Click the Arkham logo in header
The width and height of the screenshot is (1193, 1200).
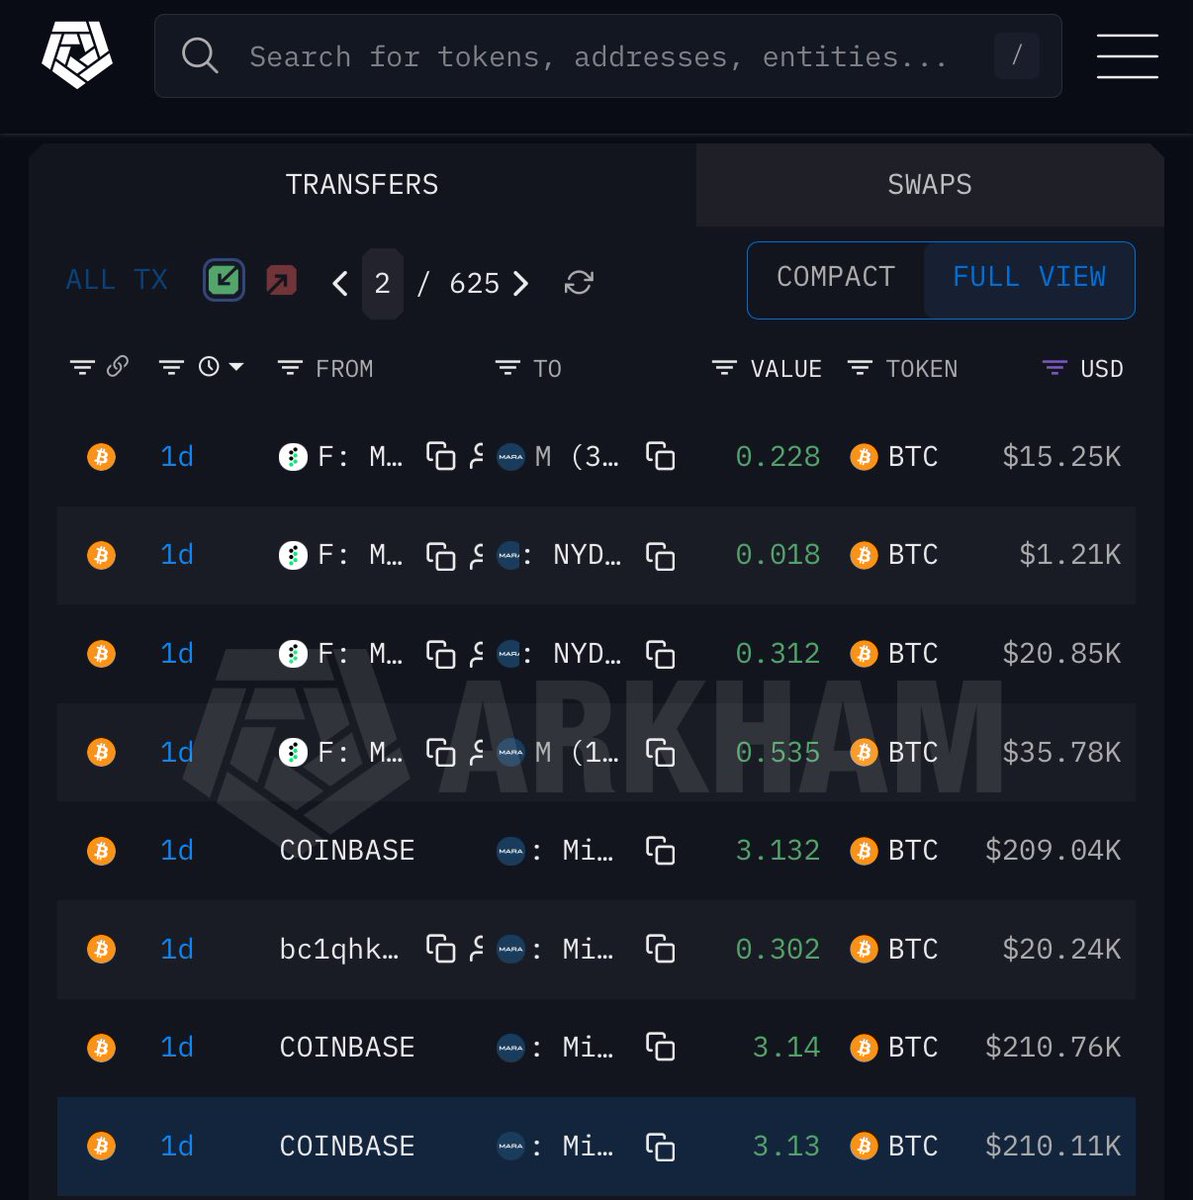[x=77, y=56]
